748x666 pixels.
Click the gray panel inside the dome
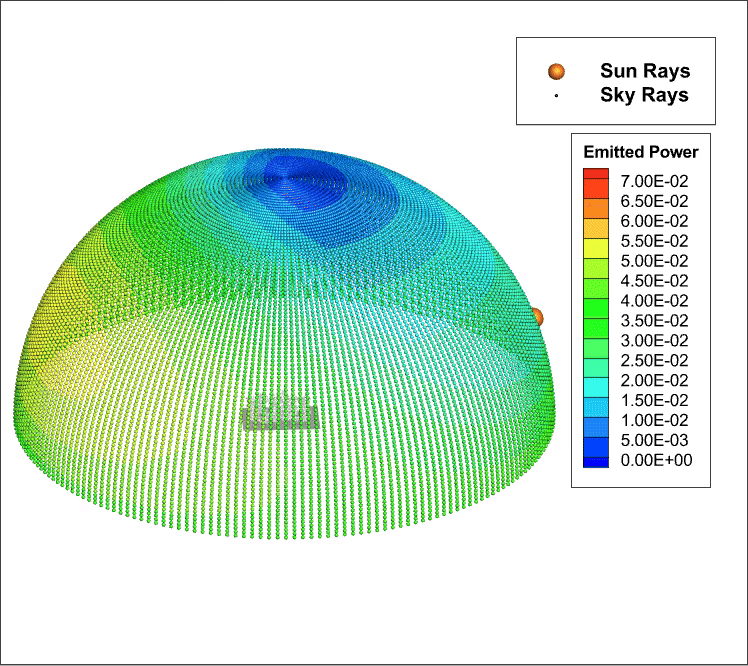pyautogui.click(x=280, y=413)
